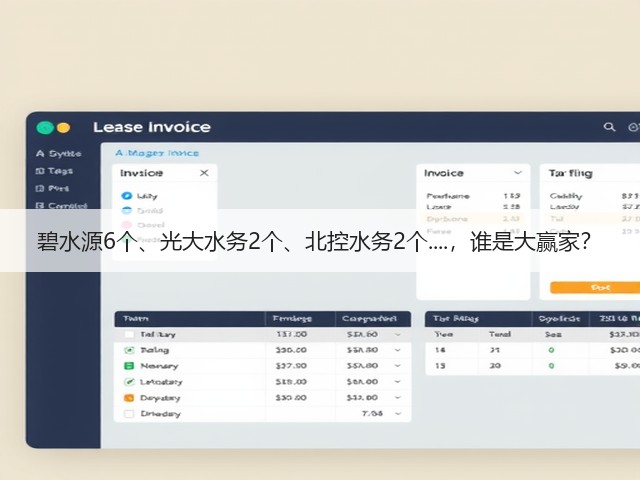Screen dimensions: 640x480
Task: Click the green zero indicator in row 15
Action: pos(551,366)
